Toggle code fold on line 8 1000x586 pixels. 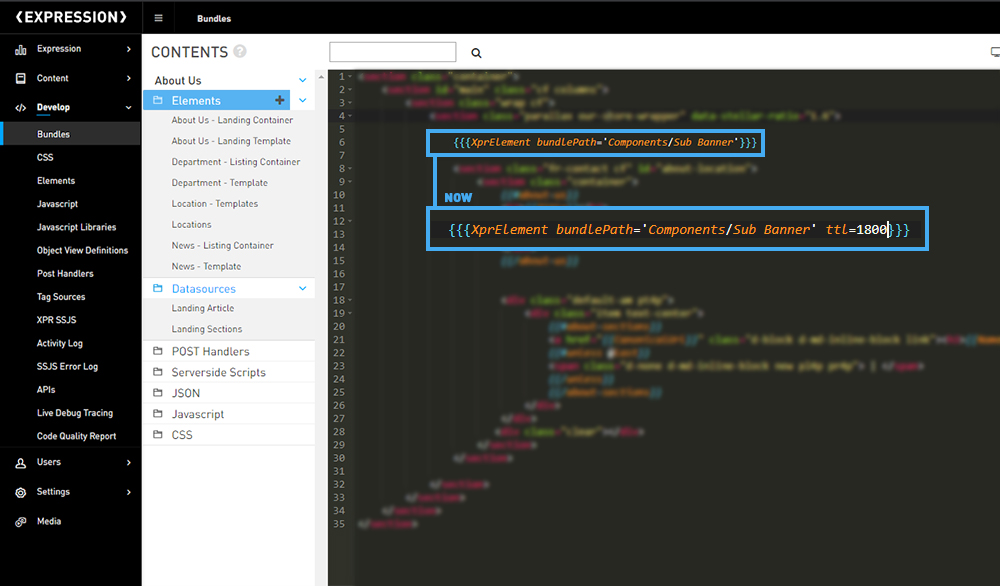(x=350, y=168)
